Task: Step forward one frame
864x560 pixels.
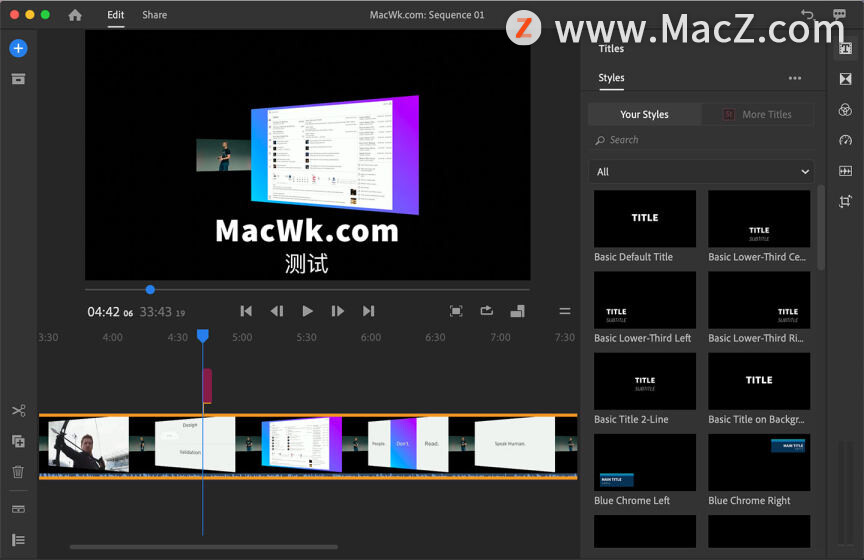Action: (x=338, y=311)
